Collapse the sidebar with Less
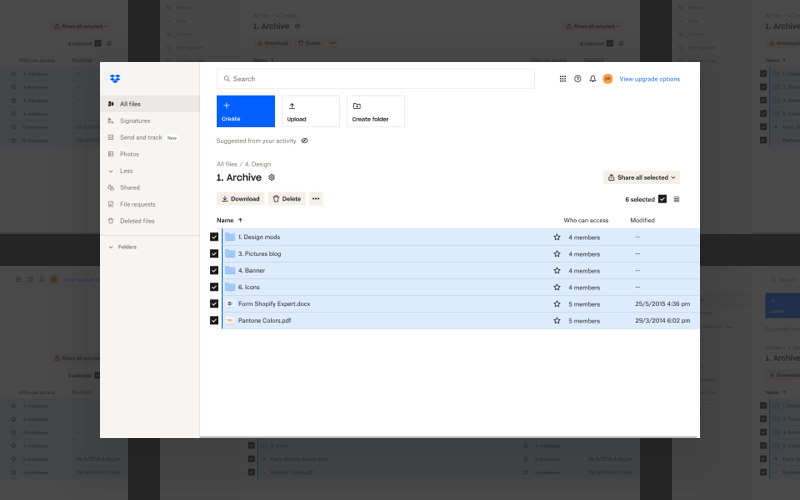This screenshot has width=800, height=500. pos(126,171)
